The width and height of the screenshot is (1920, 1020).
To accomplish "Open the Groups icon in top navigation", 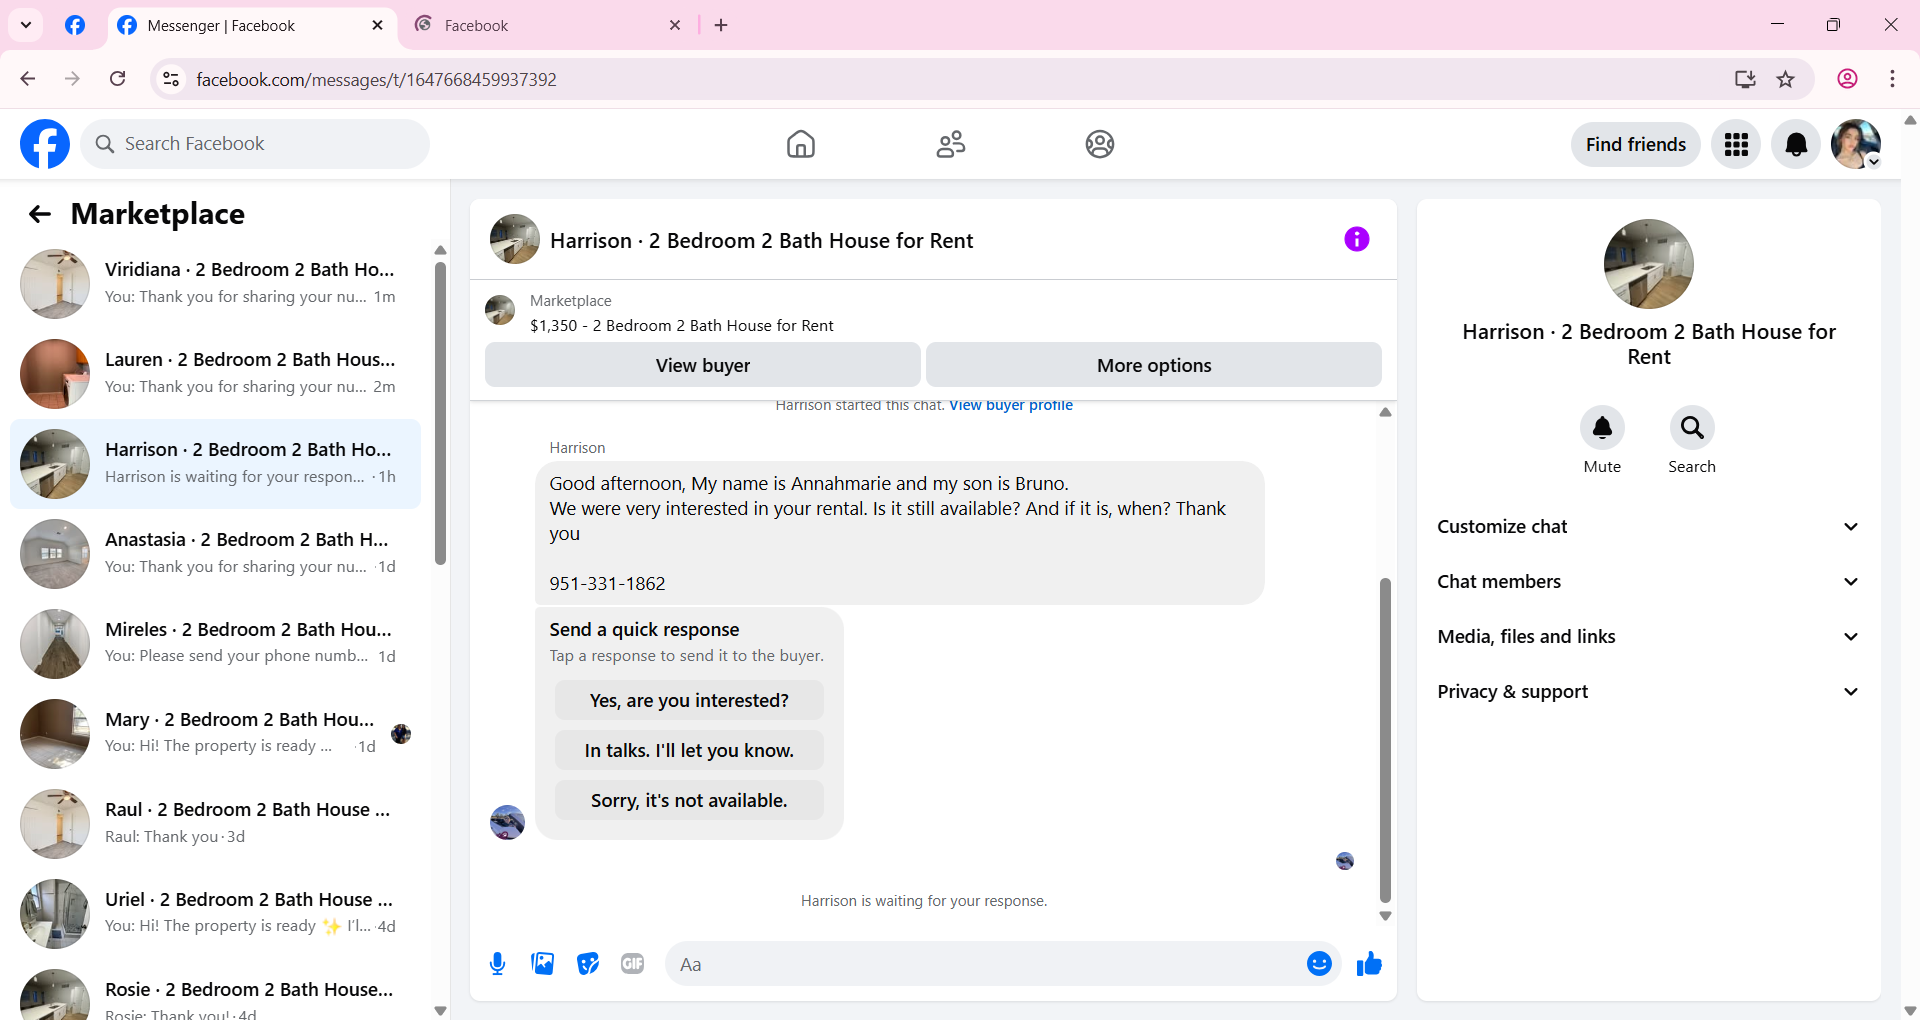I will pyautogui.click(x=1100, y=144).
